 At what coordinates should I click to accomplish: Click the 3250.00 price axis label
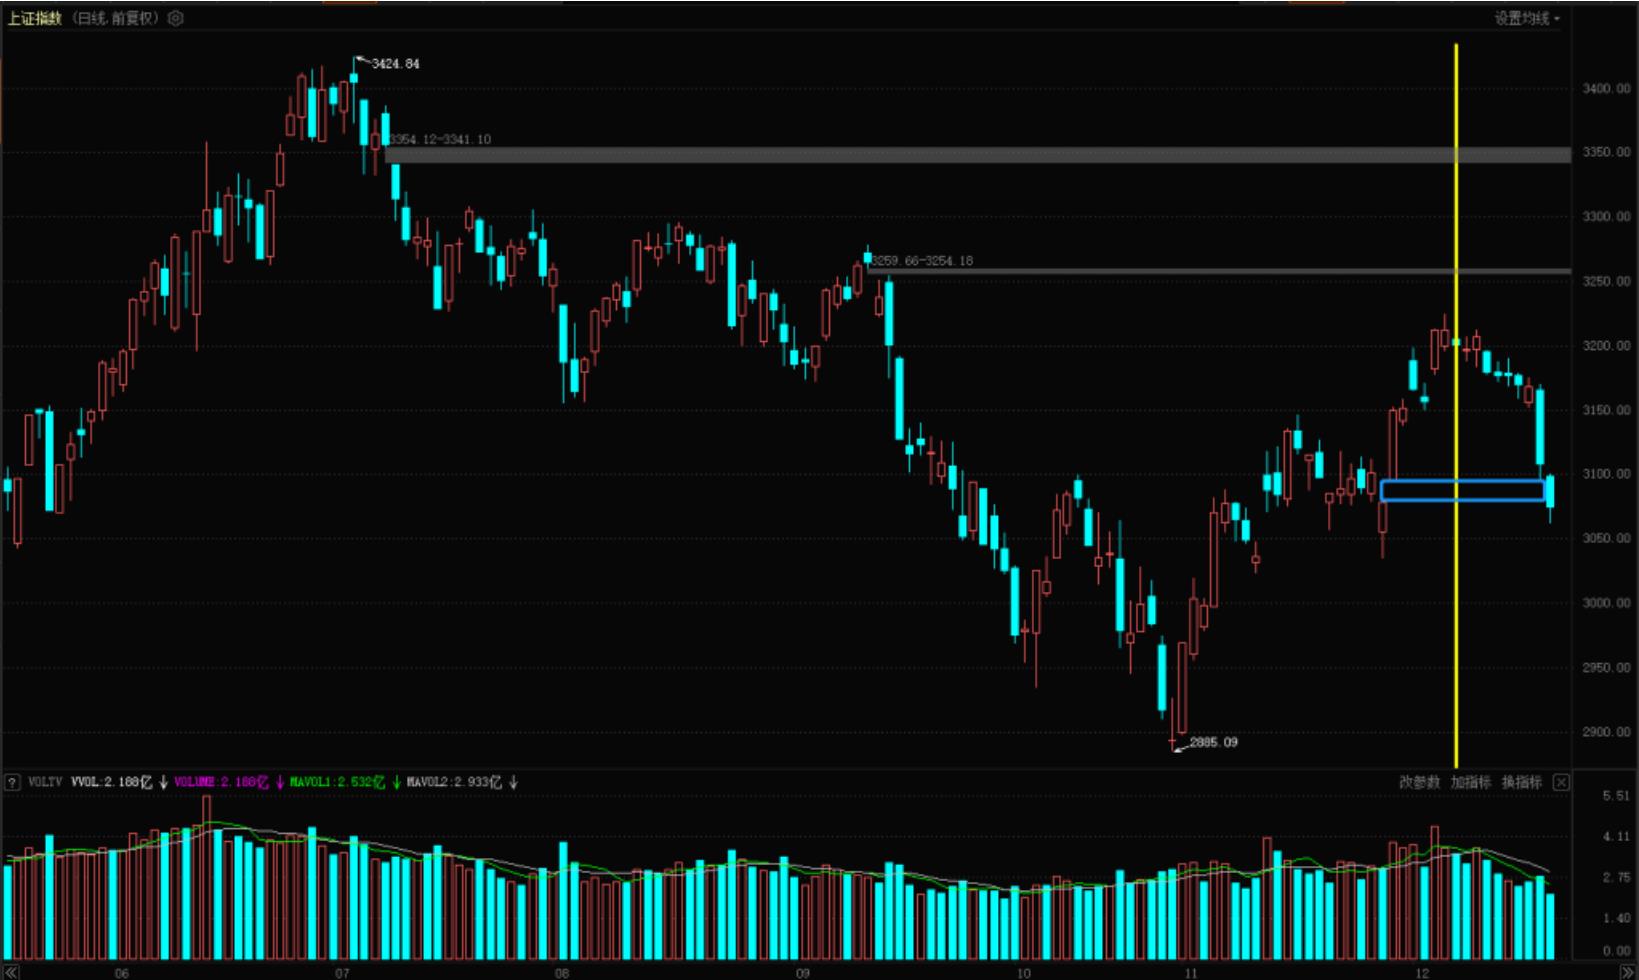[1606, 282]
